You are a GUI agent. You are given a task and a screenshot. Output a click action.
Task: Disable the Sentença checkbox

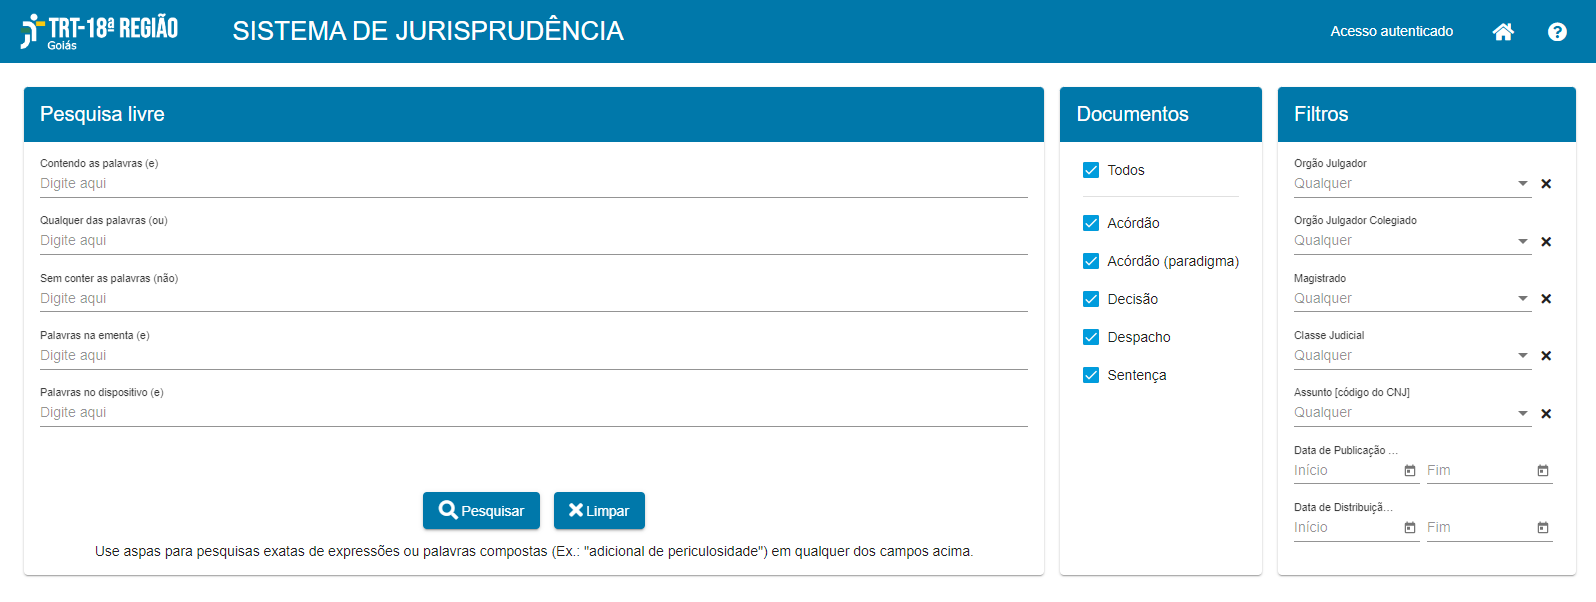pos(1091,375)
